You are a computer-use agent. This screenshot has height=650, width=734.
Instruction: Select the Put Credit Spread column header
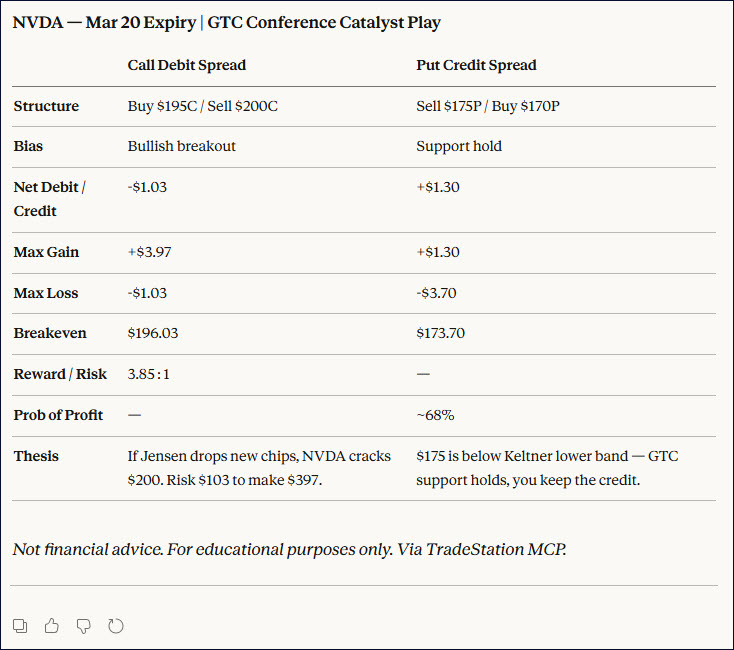coord(476,65)
